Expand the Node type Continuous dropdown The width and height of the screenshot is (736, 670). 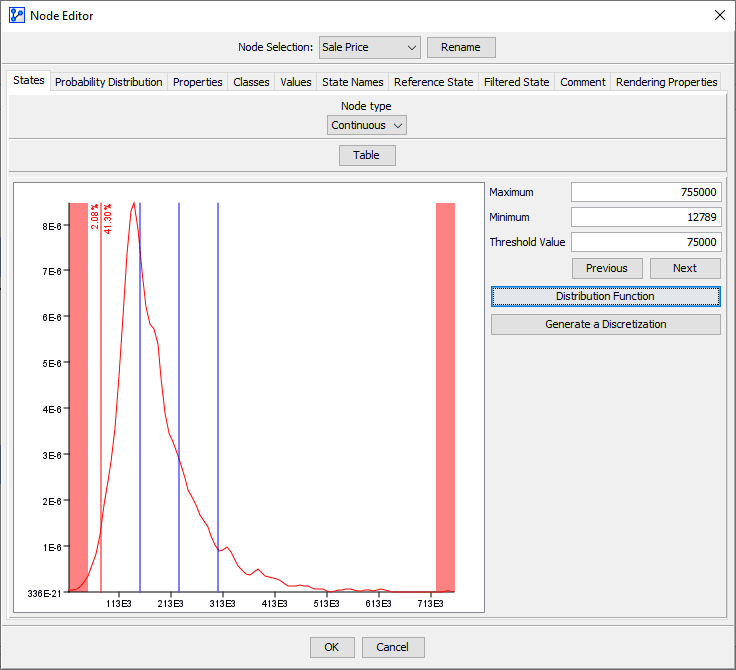(x=367, y=125)
